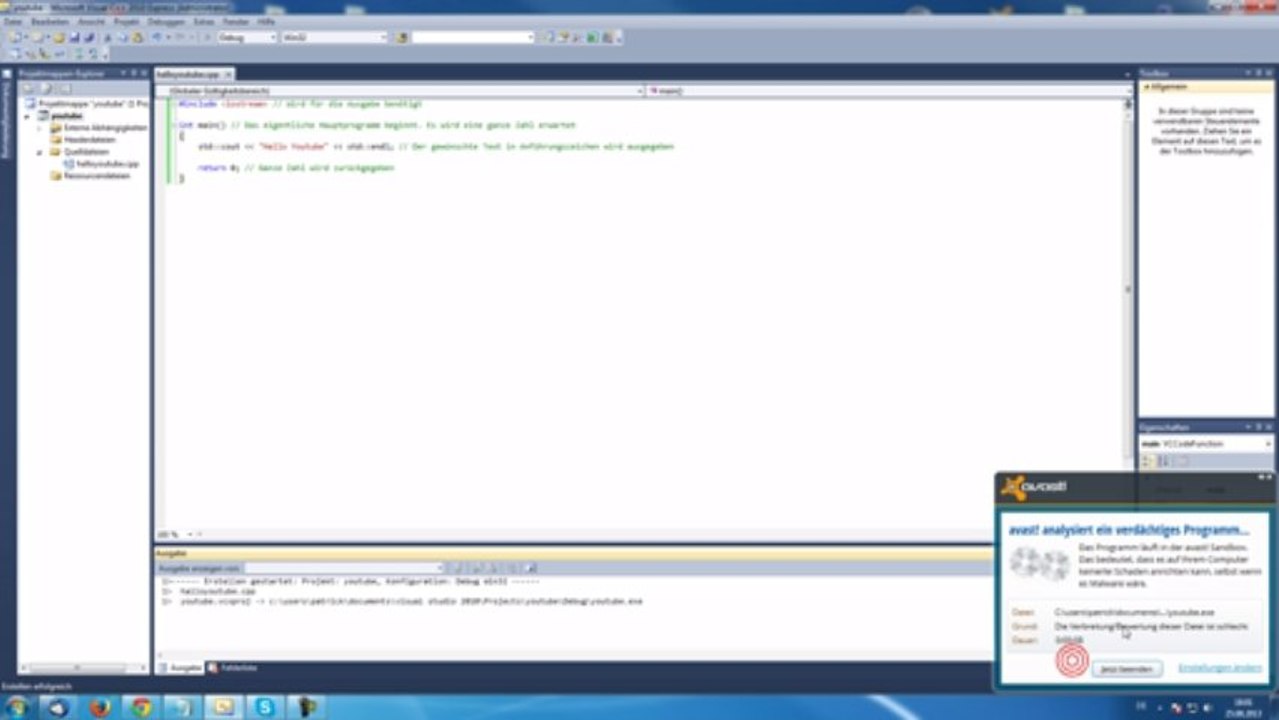Click the taskbar clock
The width and height of the screenshot is (1279, 720).
[x=1244, y=707]
